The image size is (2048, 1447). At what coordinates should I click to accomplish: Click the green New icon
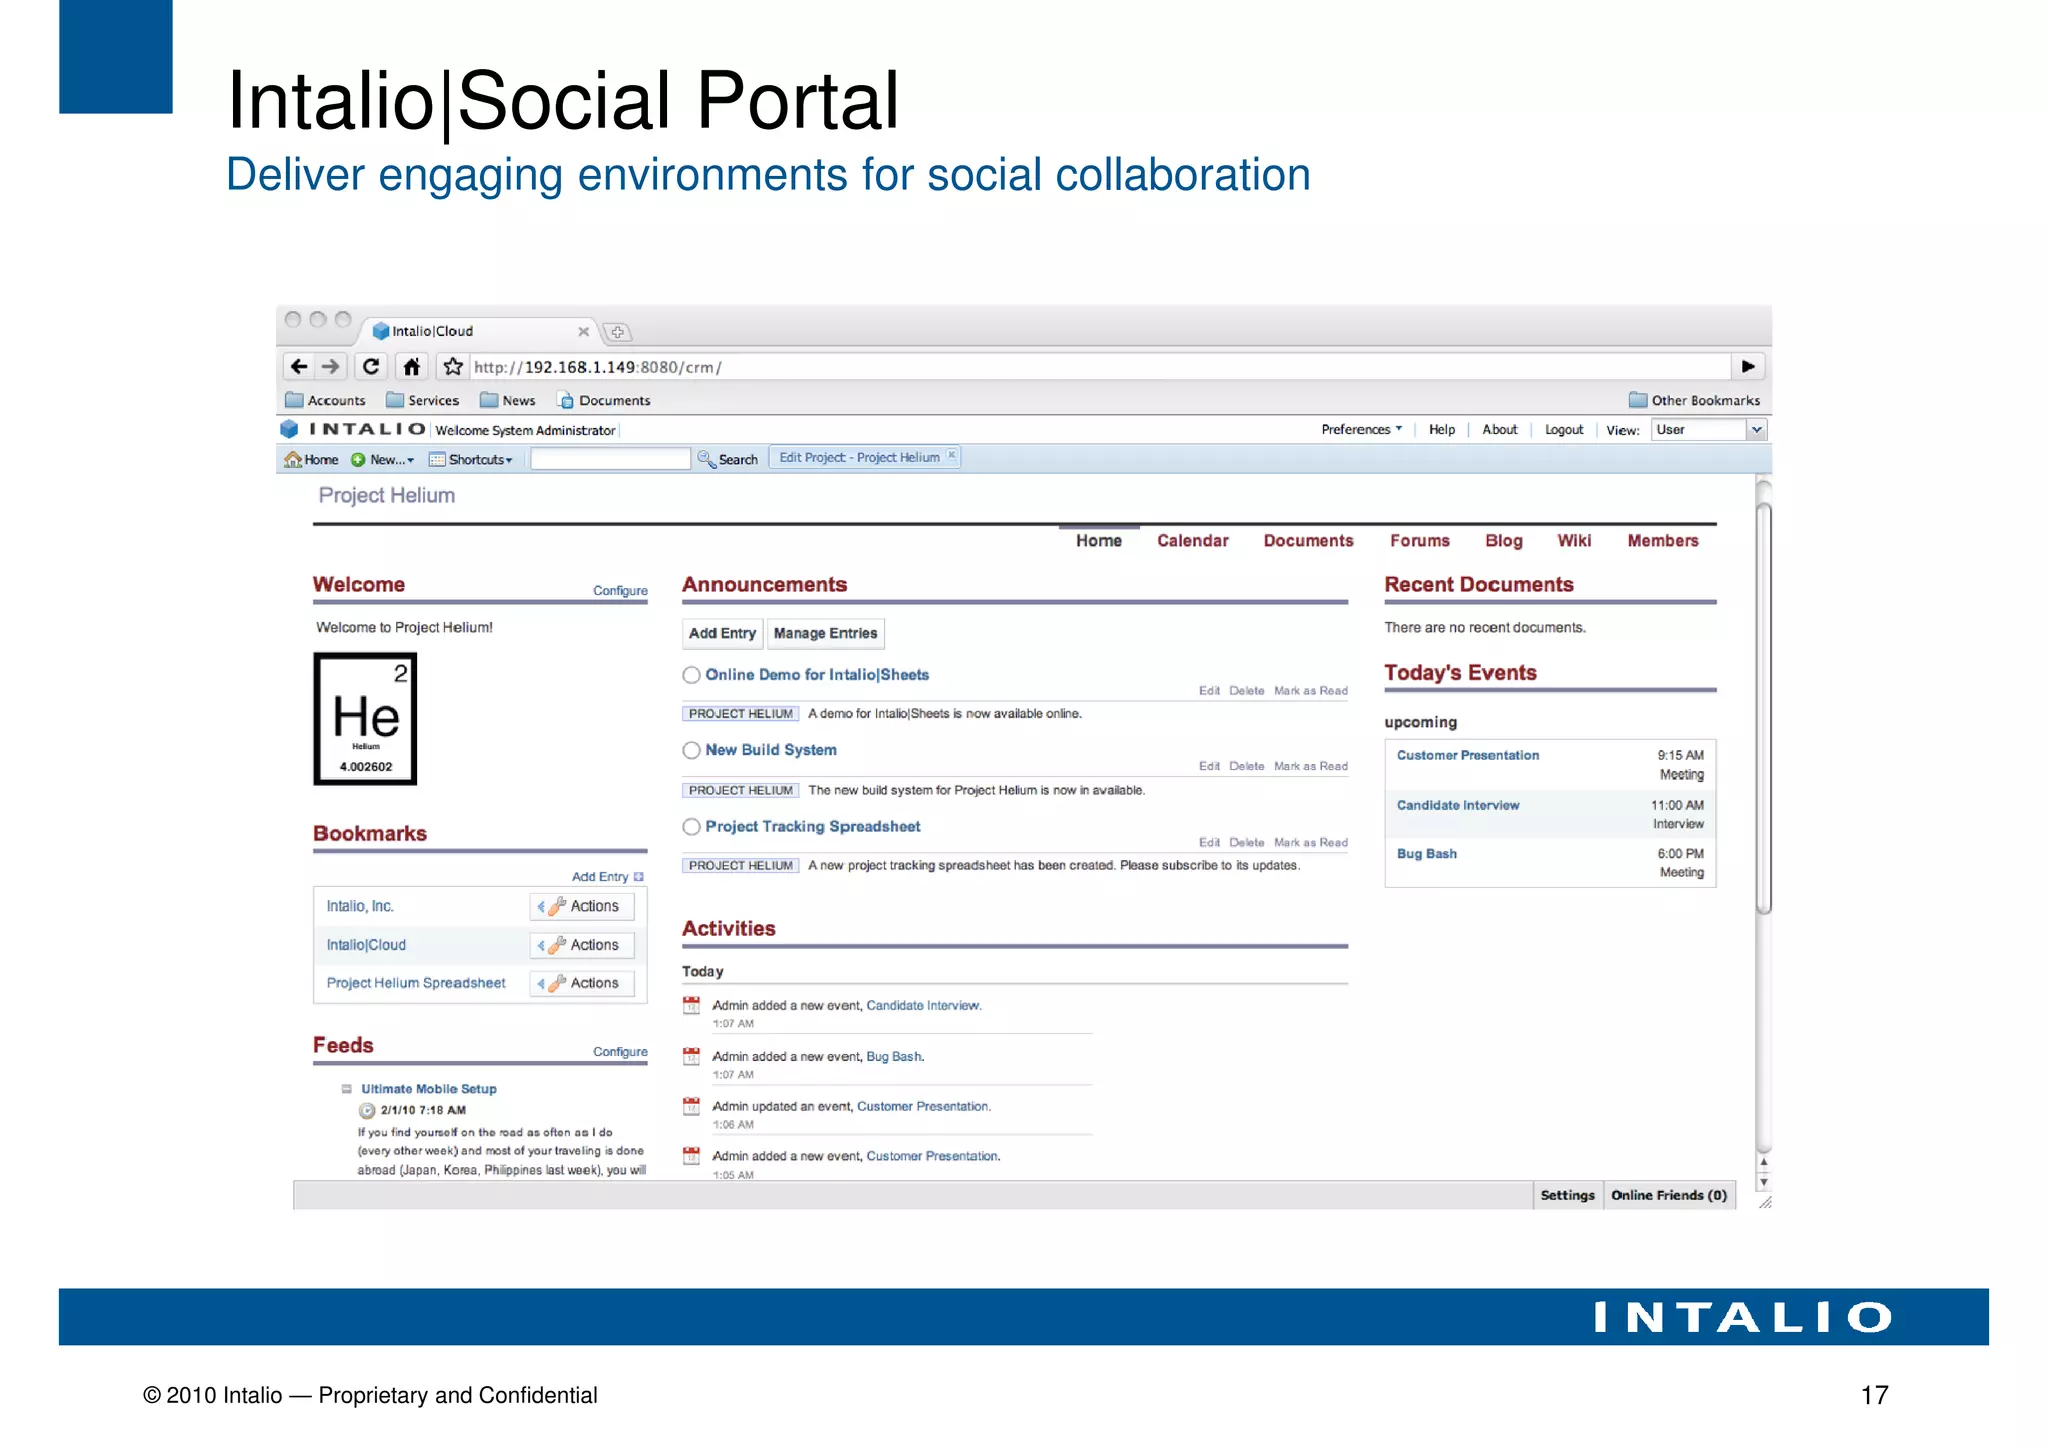(x=358, y=460)
